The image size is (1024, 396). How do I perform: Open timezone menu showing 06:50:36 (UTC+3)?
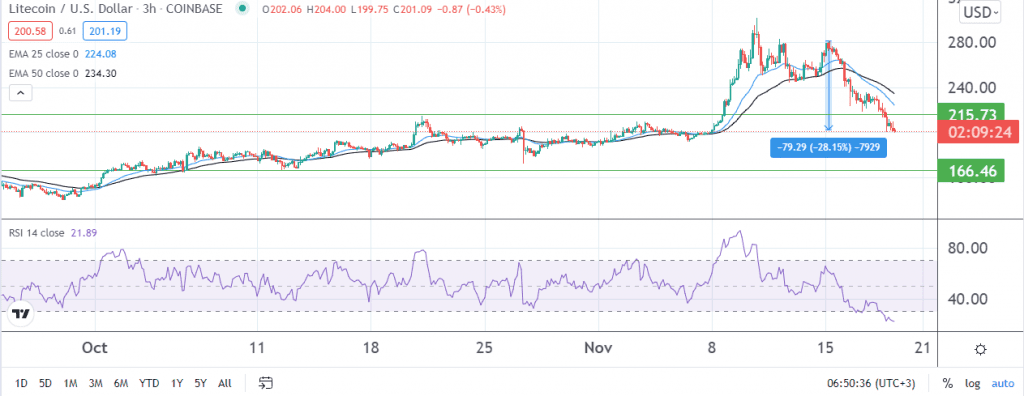(870, 383)
